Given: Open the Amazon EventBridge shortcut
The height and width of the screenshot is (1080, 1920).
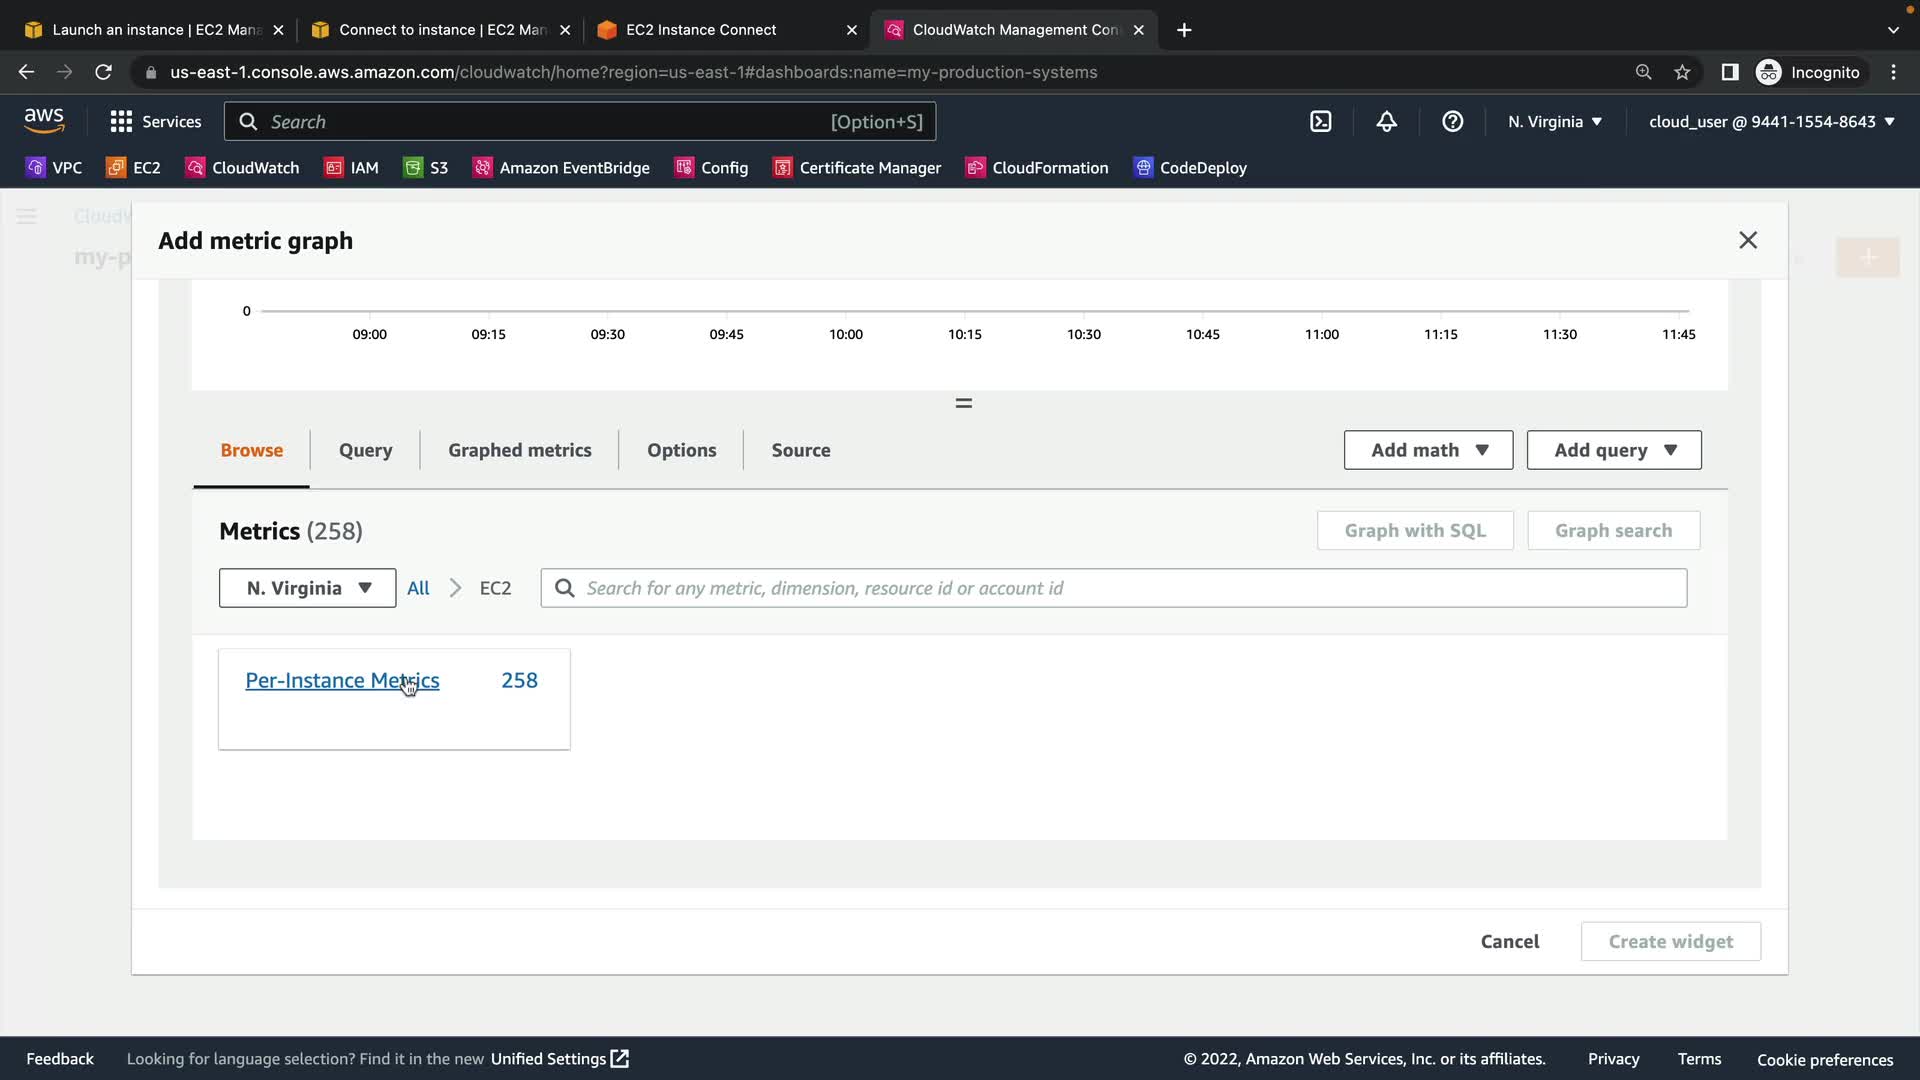Looking at the screenshot, I should [x=561, y=168].
